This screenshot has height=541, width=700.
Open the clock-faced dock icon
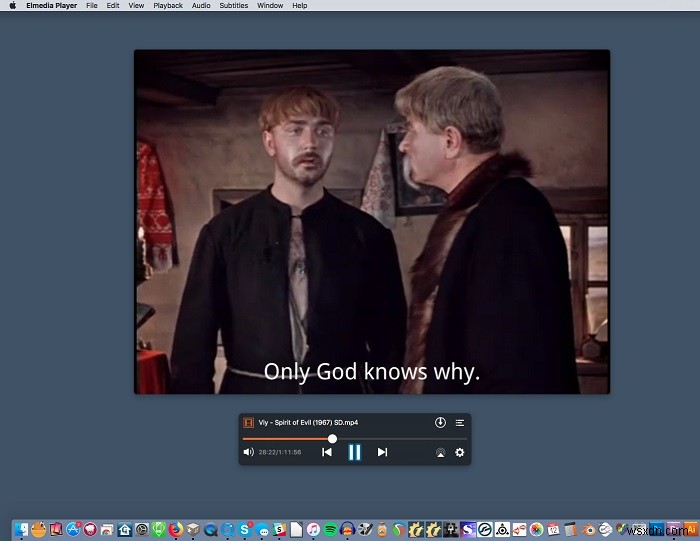tap(142, 529)
